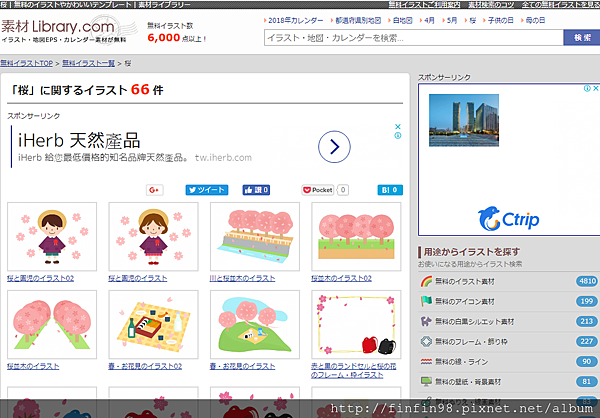Click the iHerb ad info icon
Viewport: 600px width, 418px height.
398,136
